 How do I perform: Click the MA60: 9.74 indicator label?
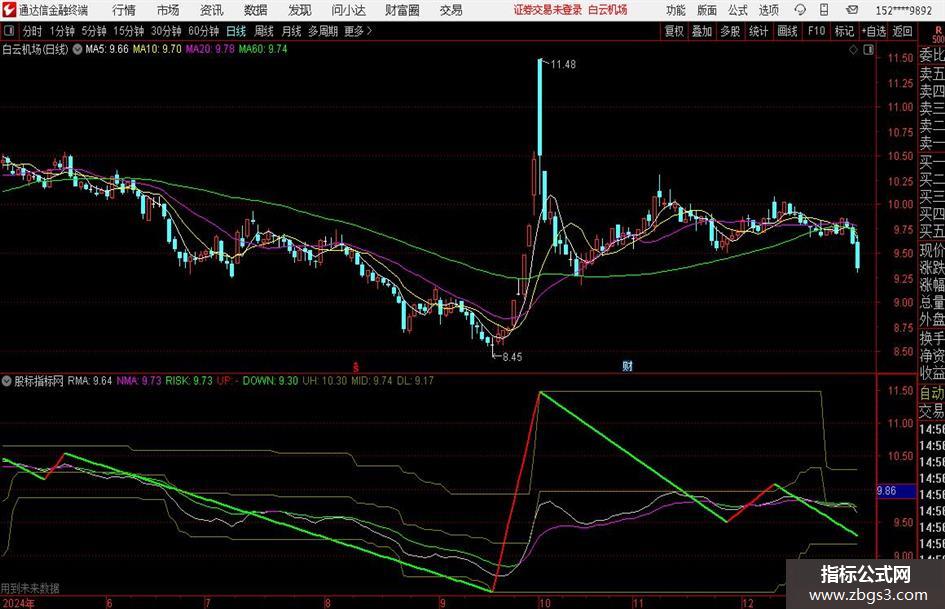(263, 49)
